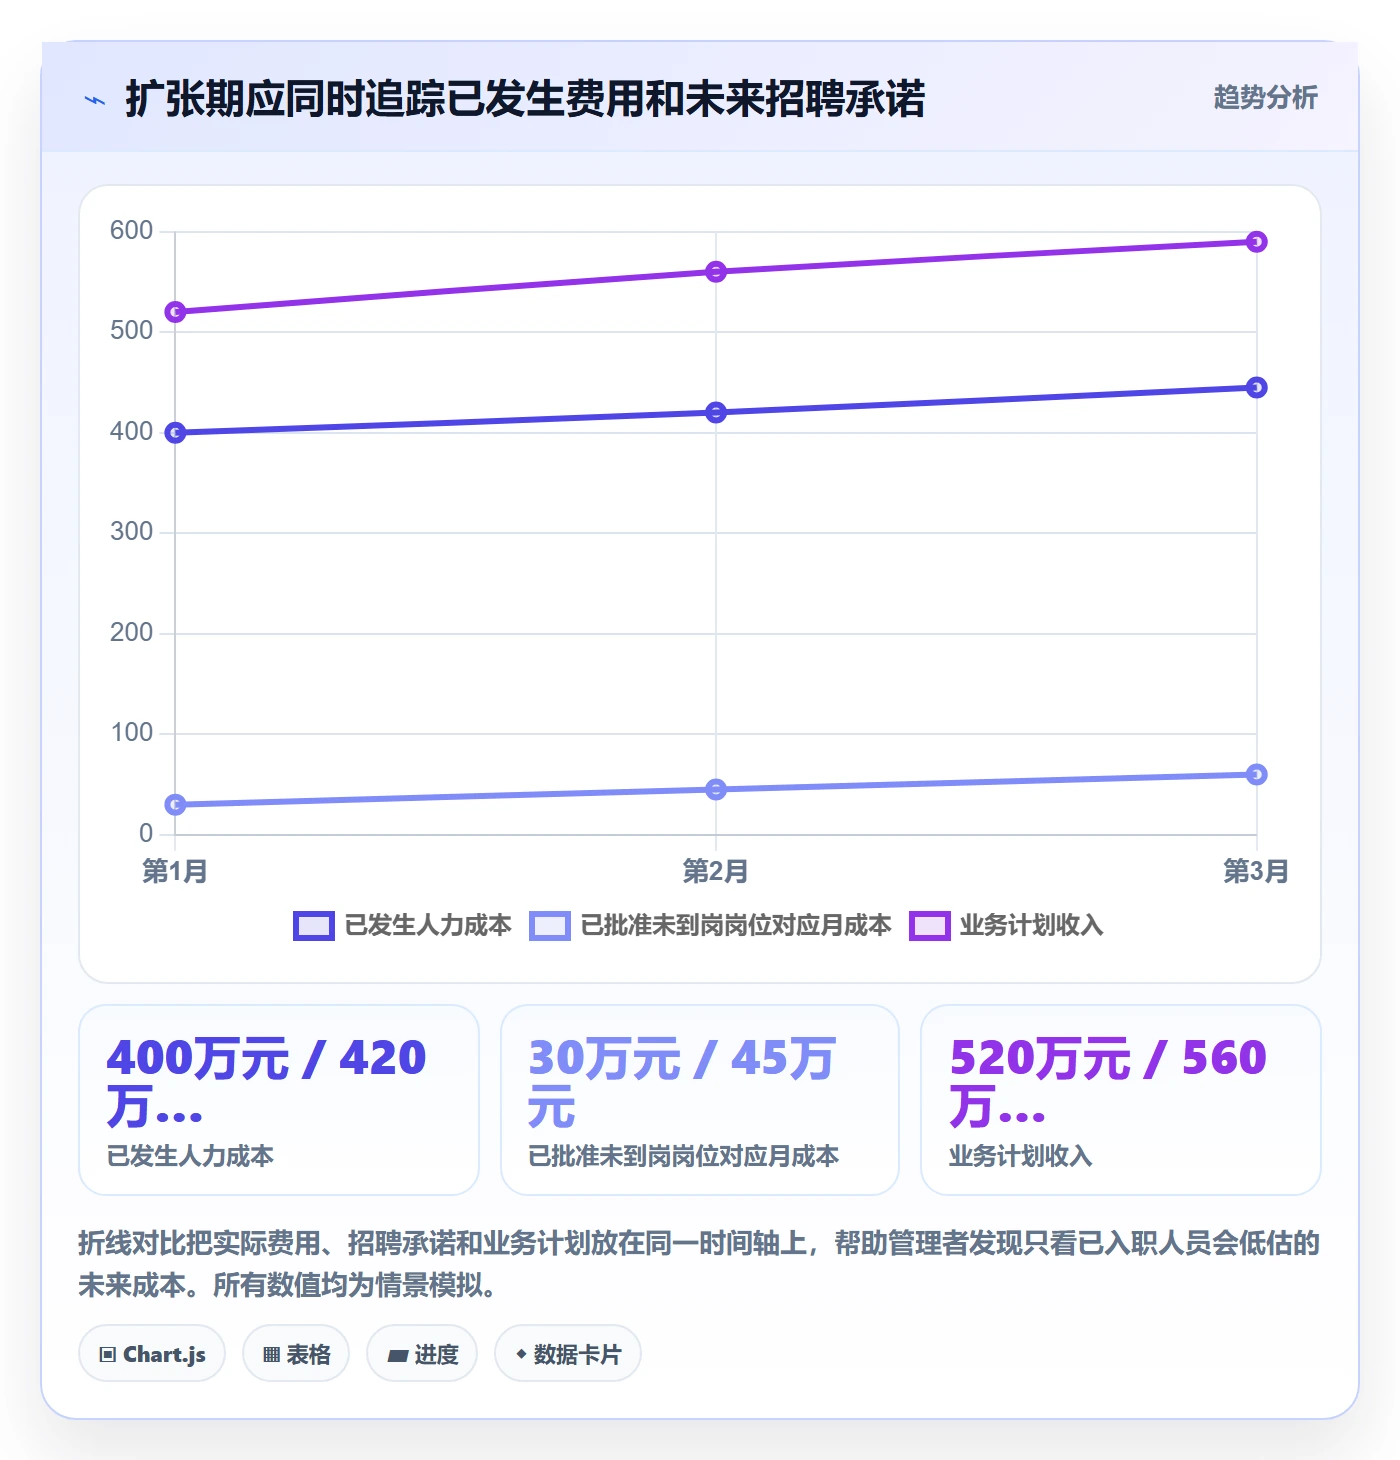This screenshot has height=1460, width=1400.
Task: Click the Chart.js chip square icon
Action: pyautogui.click(x=108, y=1355)
